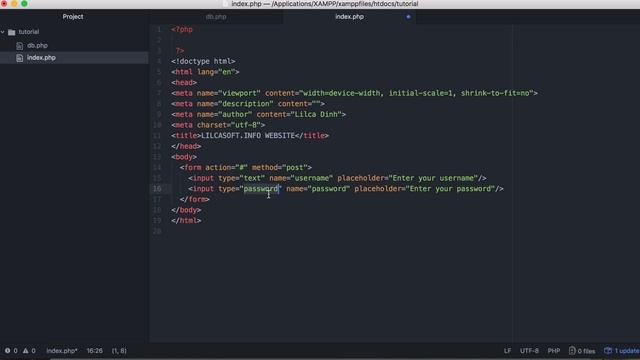Click the warning triangle icon in status bar
Screen dimensions: 640x360
click(x=26, y=351)
